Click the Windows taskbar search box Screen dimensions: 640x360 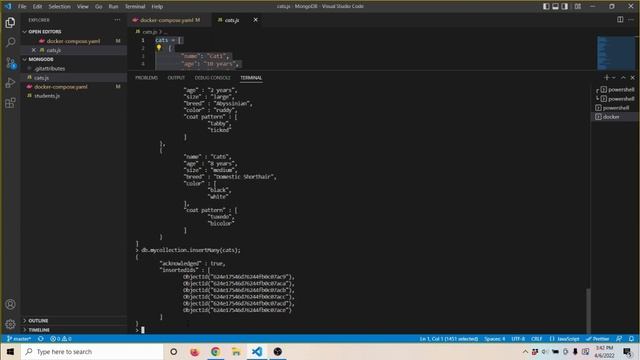tap(92, 351)
